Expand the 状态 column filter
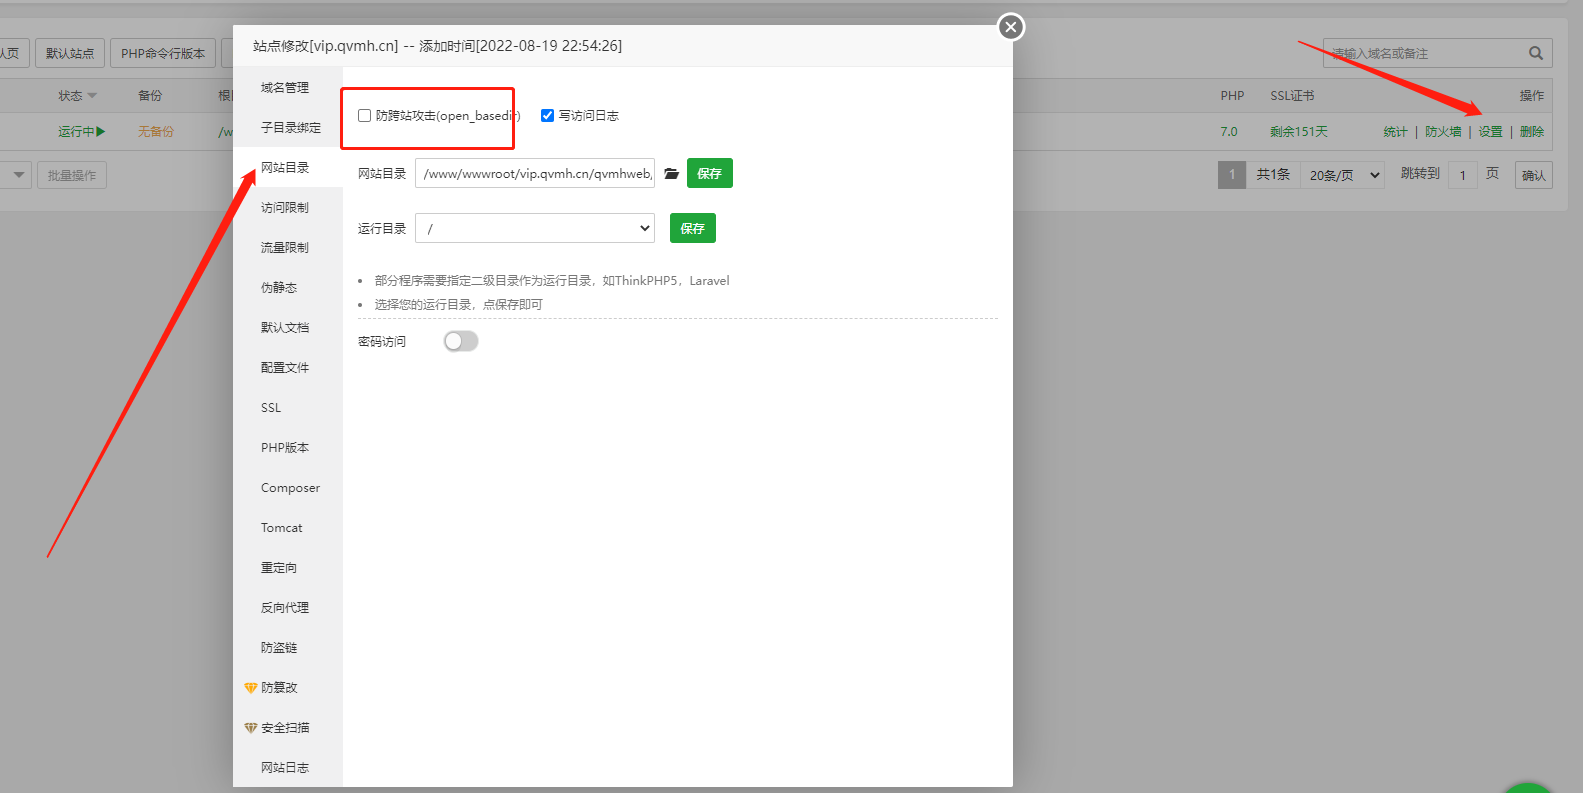1583x793 pixels. point(92,96)
